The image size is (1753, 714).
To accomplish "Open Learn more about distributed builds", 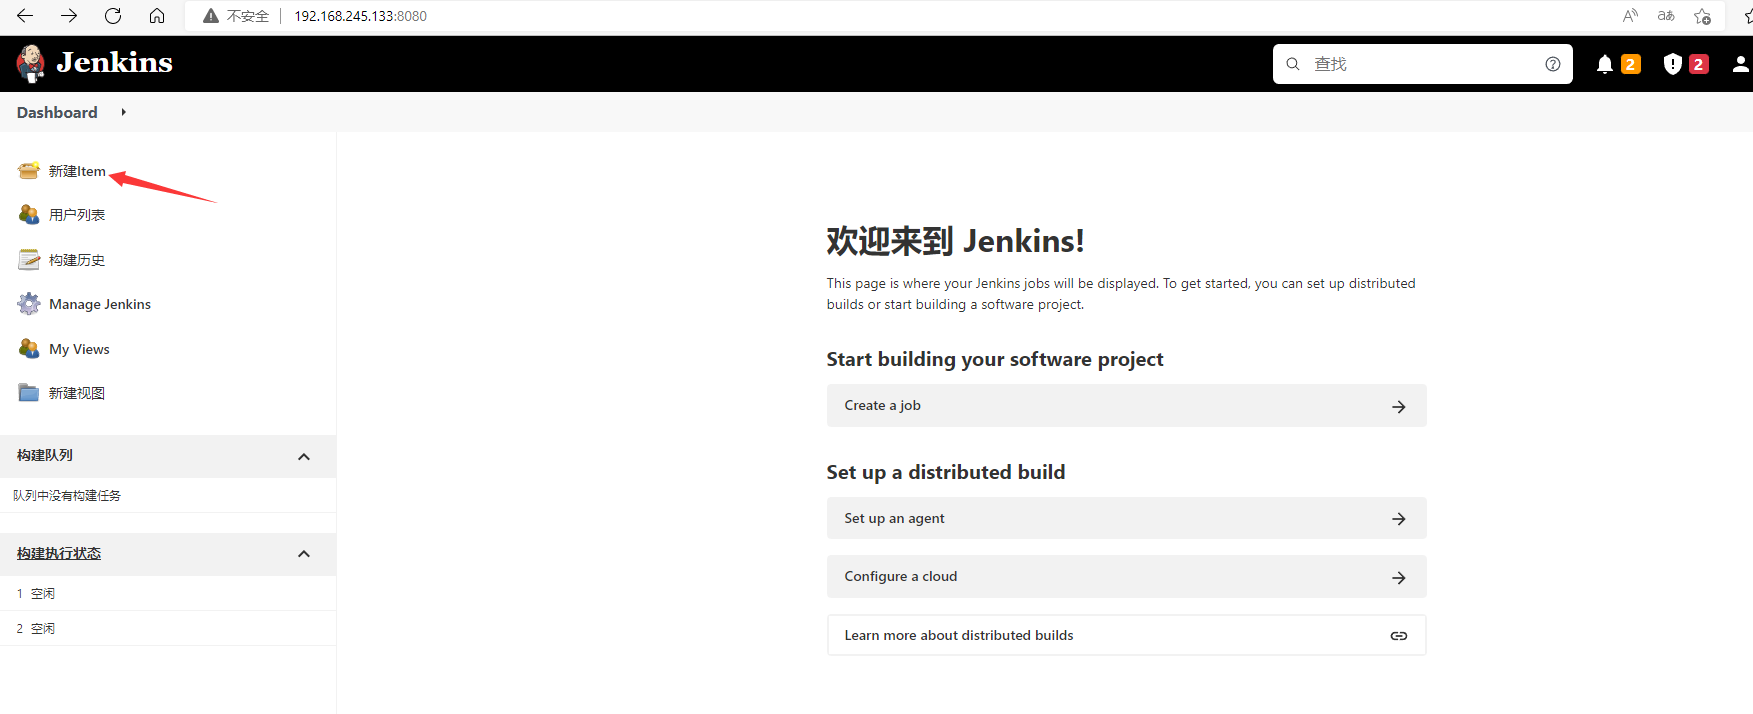I will point(1126,635).
